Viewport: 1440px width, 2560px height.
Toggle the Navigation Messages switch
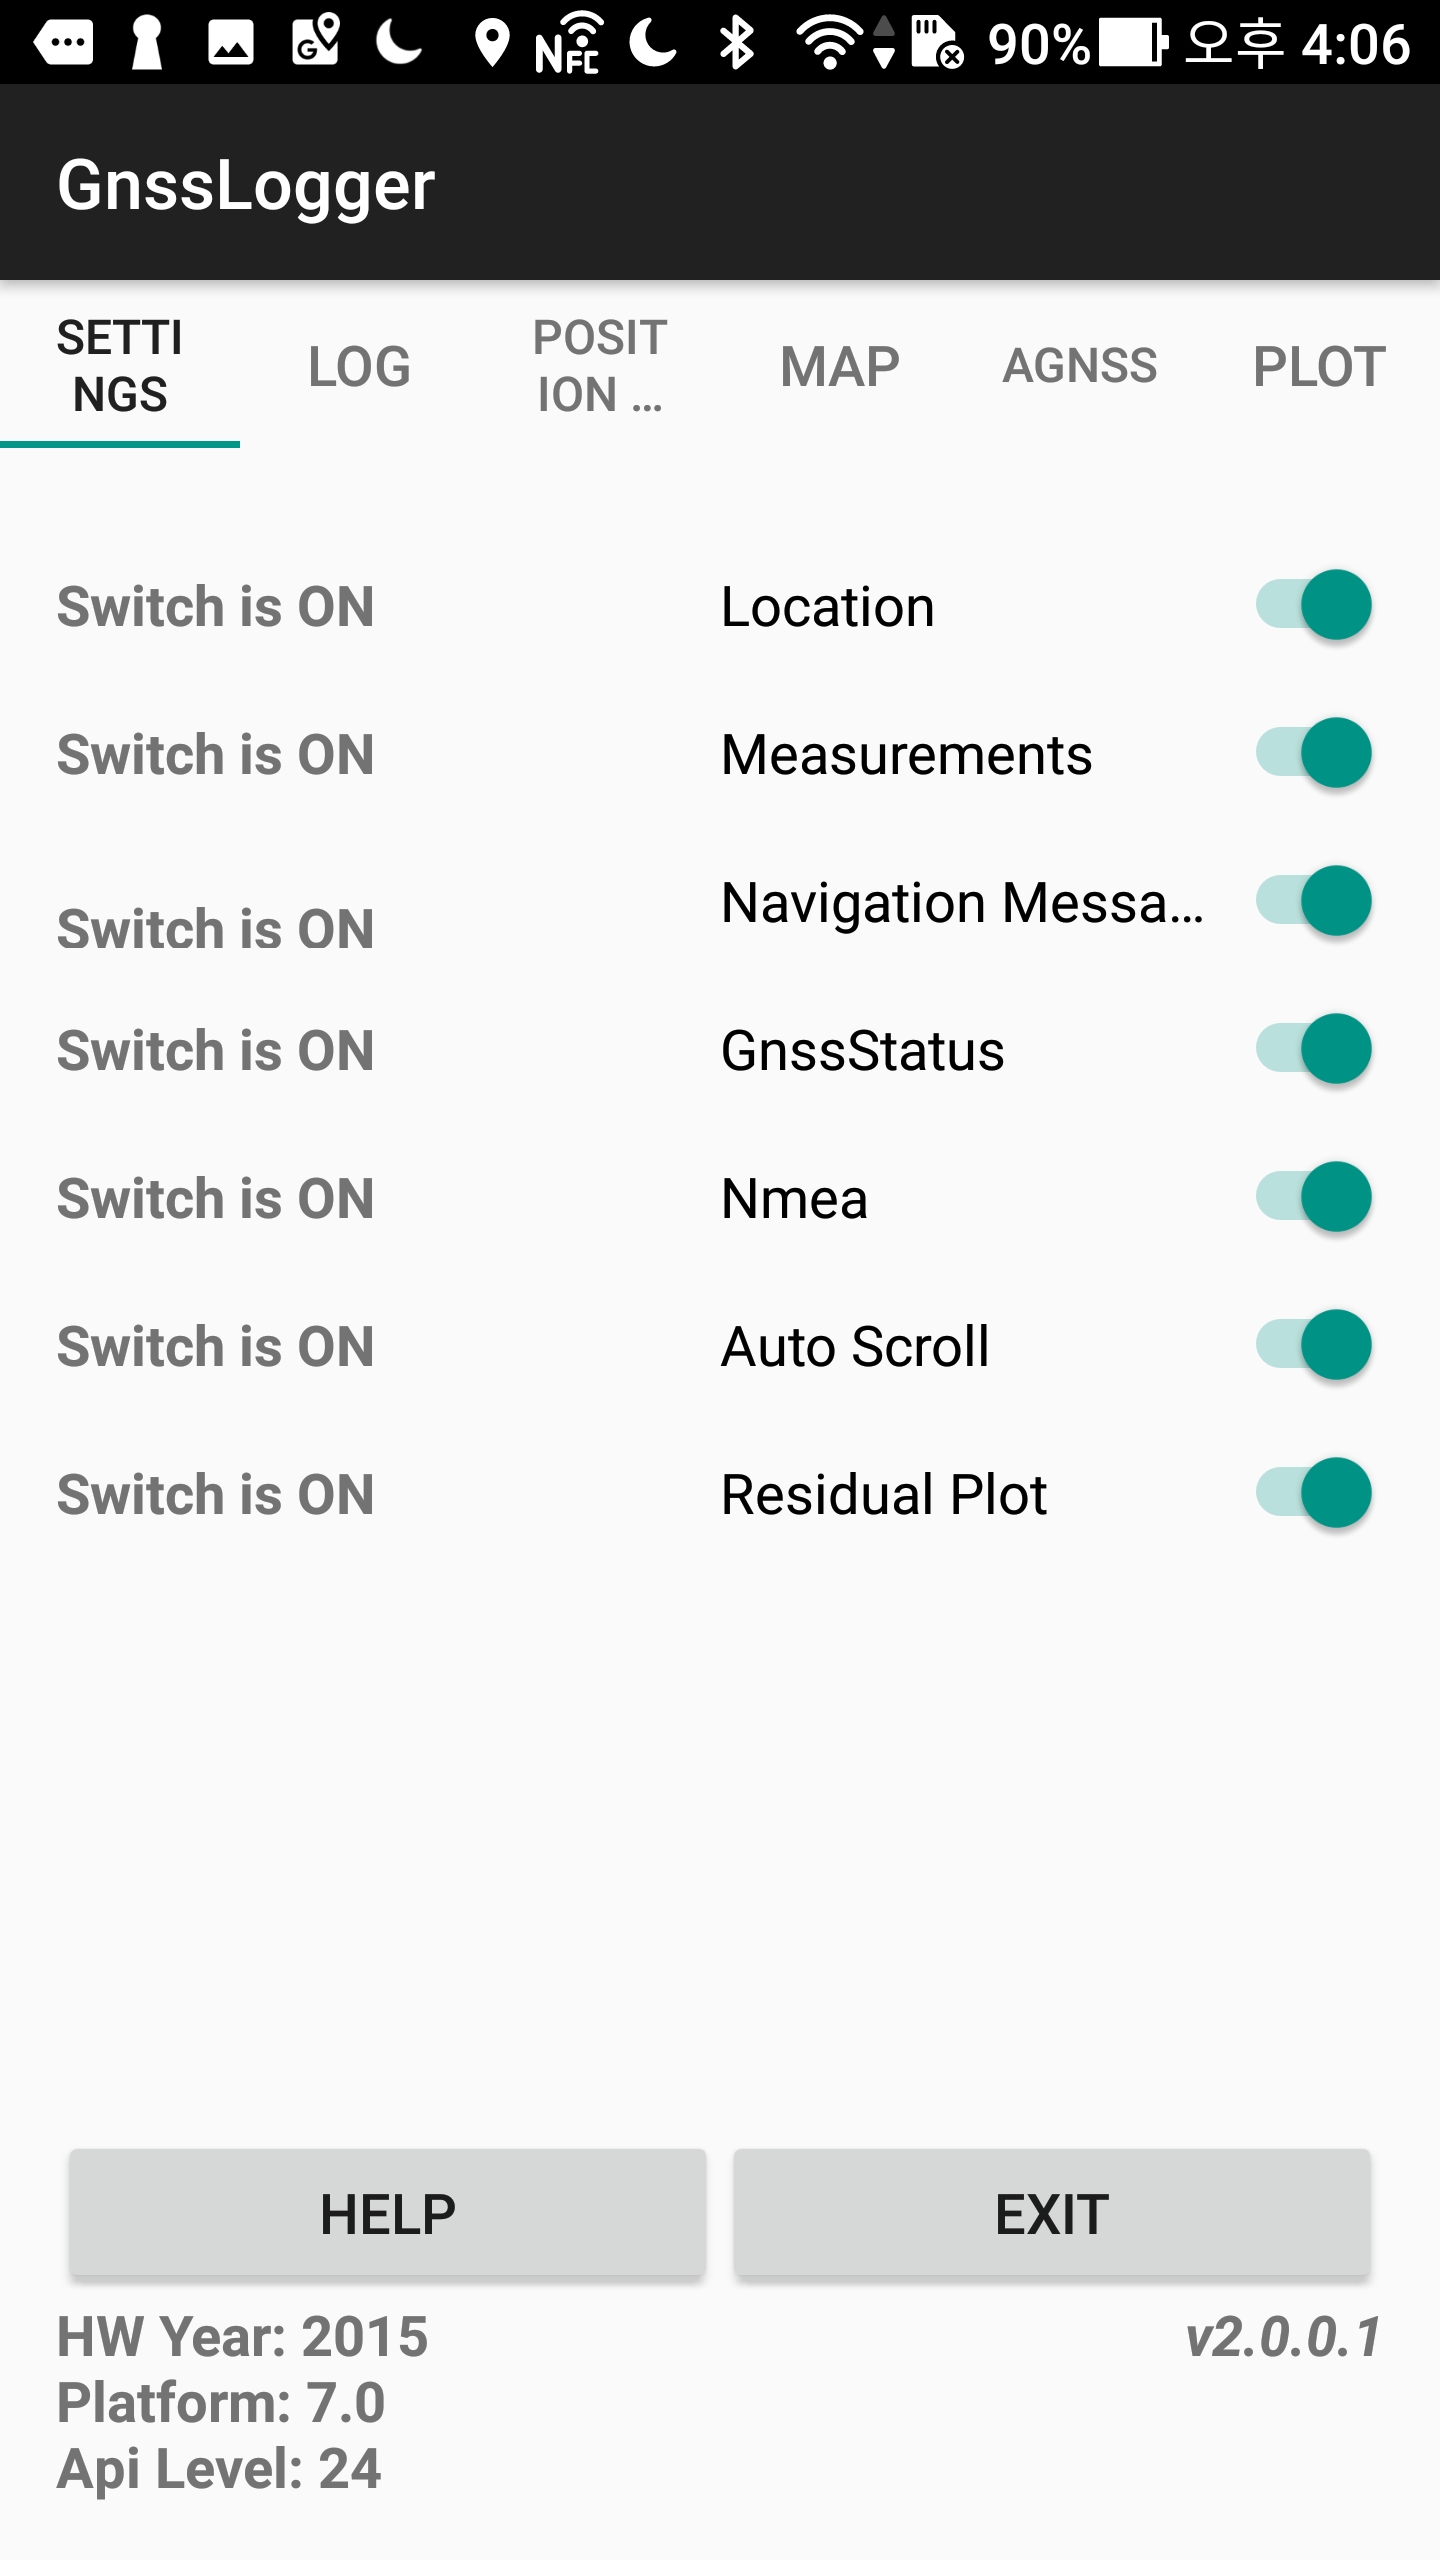click(x=1313, y=901)
